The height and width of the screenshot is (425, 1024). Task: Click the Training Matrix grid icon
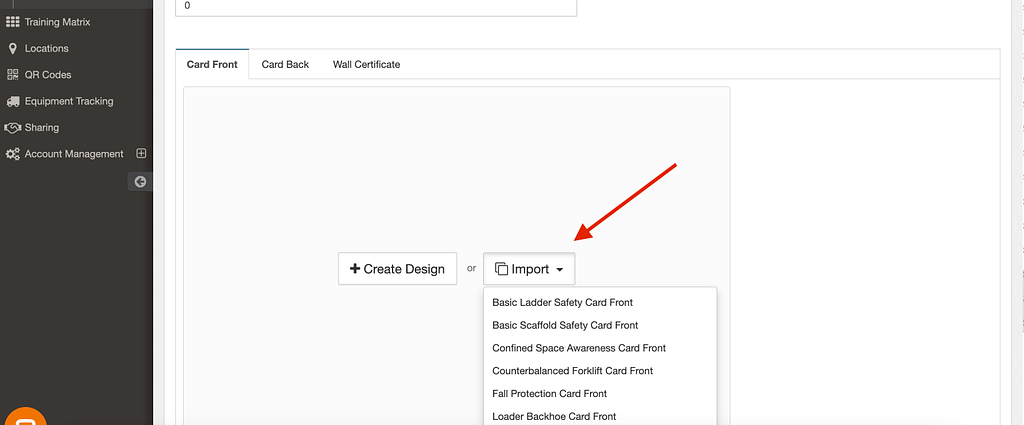(13, 21)
